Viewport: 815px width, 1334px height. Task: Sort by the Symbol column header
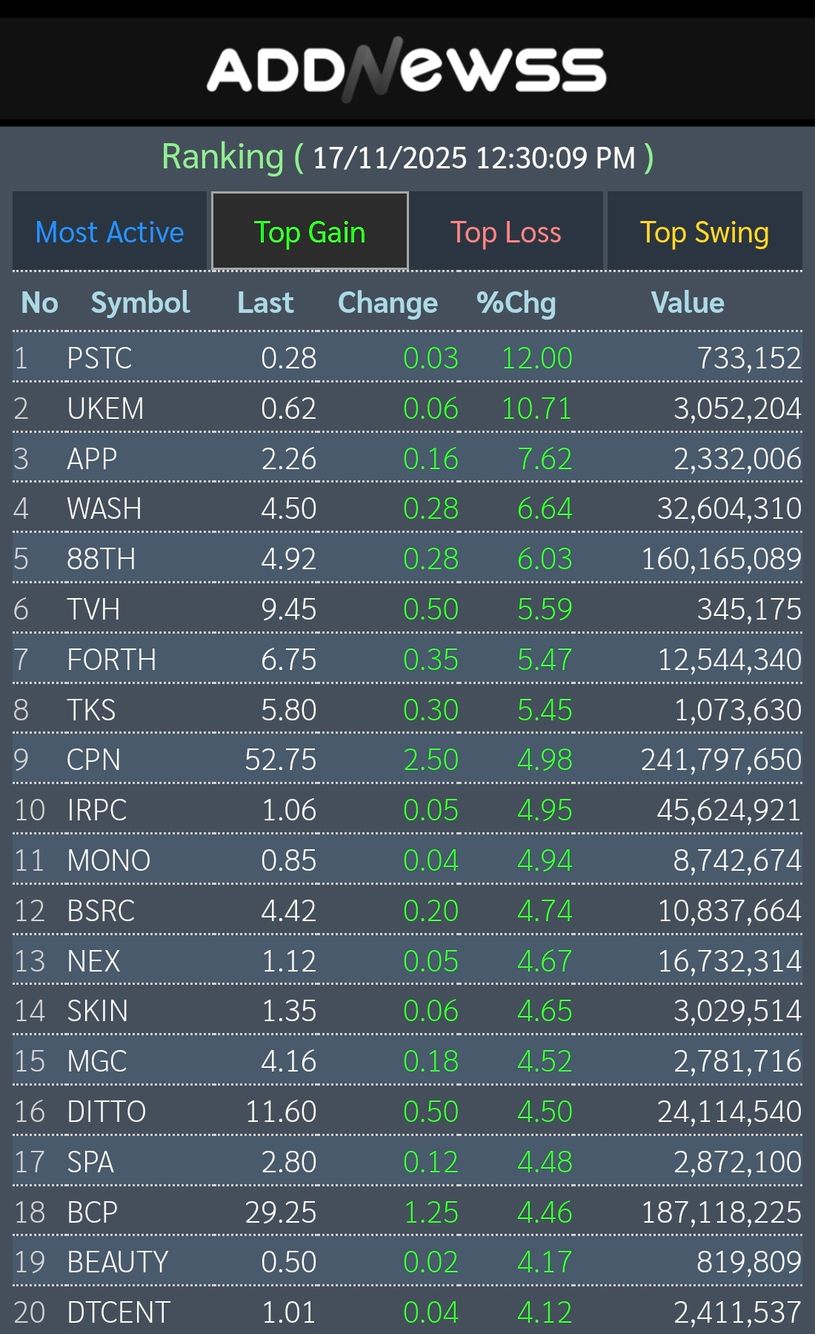pyautogui.click(x=140, y=303)
